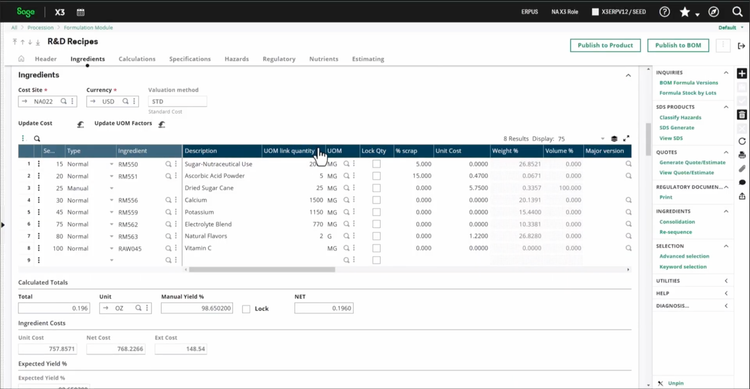Sort by the Unit Cost column header
Image resolution: width=750 pixels, height=389 pixels.
[461, 151]
